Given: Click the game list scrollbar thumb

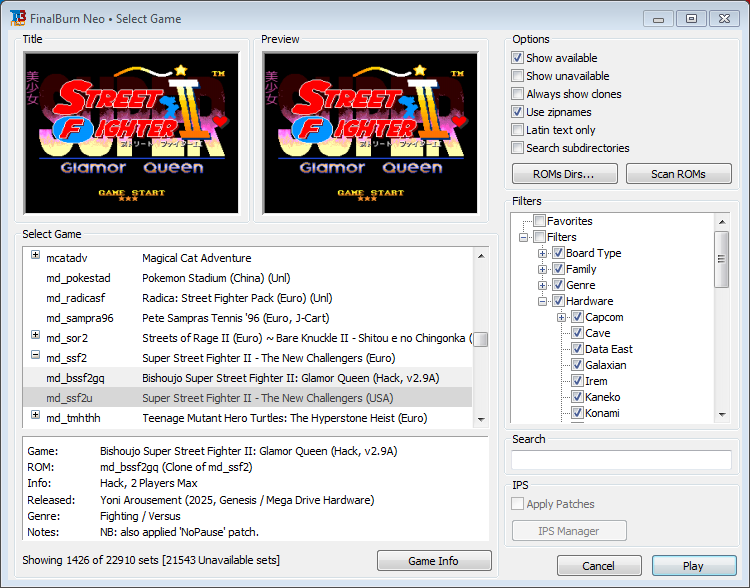Looking at the screenshot, I should 481,339.
